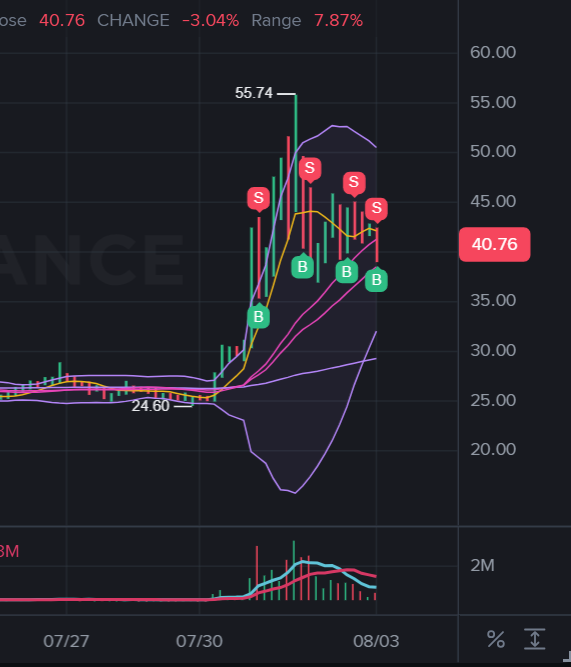Click the 25.00 price axis label
This screenshot has width=571, height=667.
click(x=493, y=400)
